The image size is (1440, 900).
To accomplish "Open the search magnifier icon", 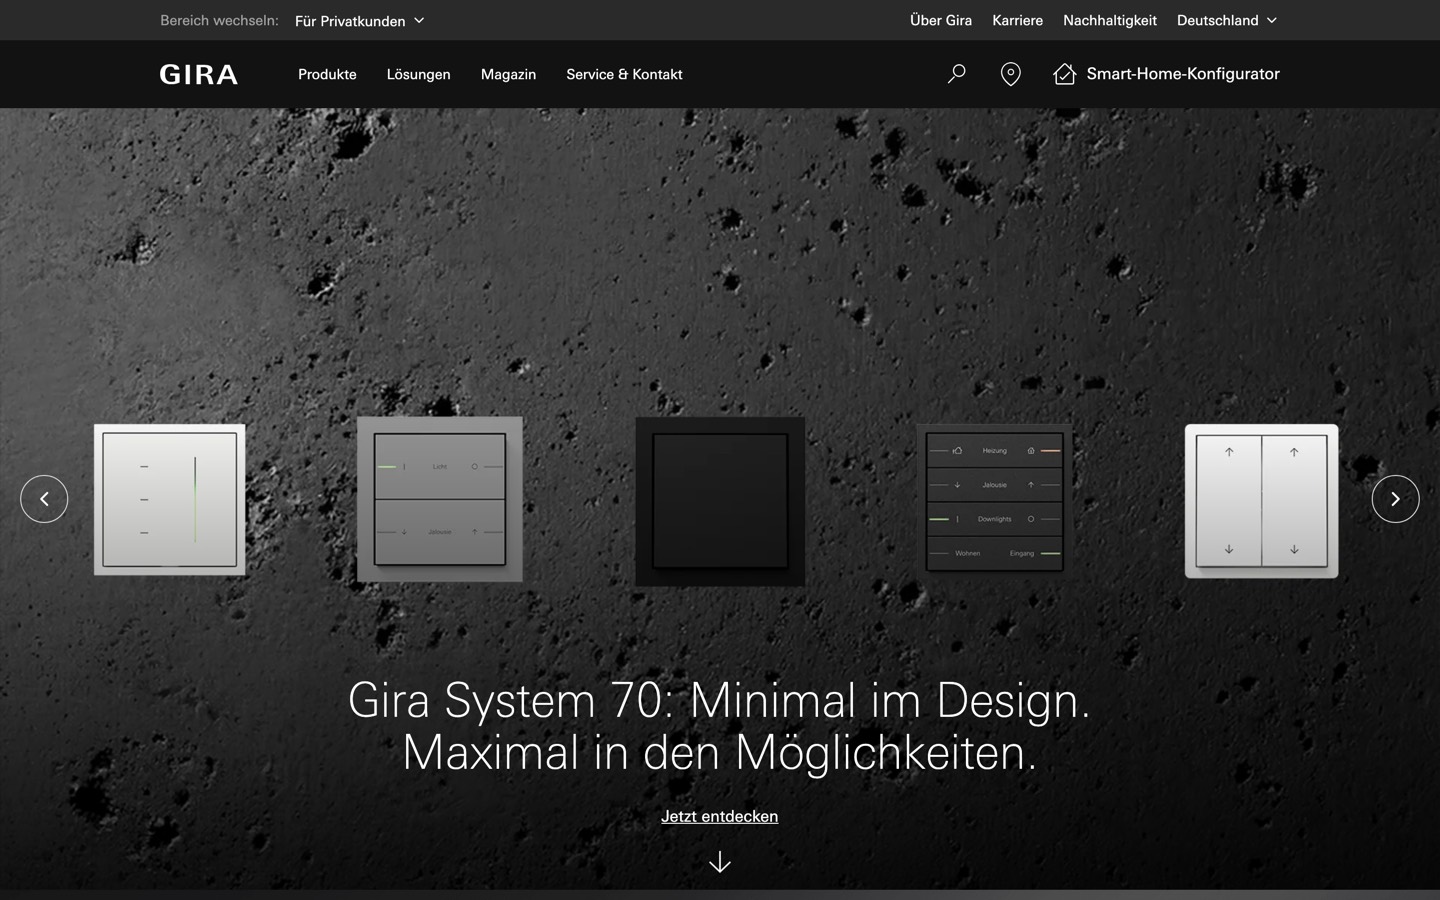I will click(x=957, y=74).
